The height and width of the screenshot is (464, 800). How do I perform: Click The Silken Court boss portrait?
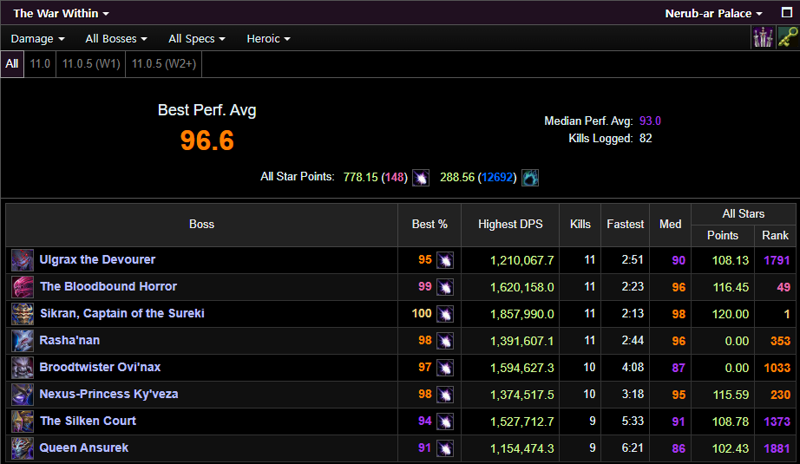22,421
